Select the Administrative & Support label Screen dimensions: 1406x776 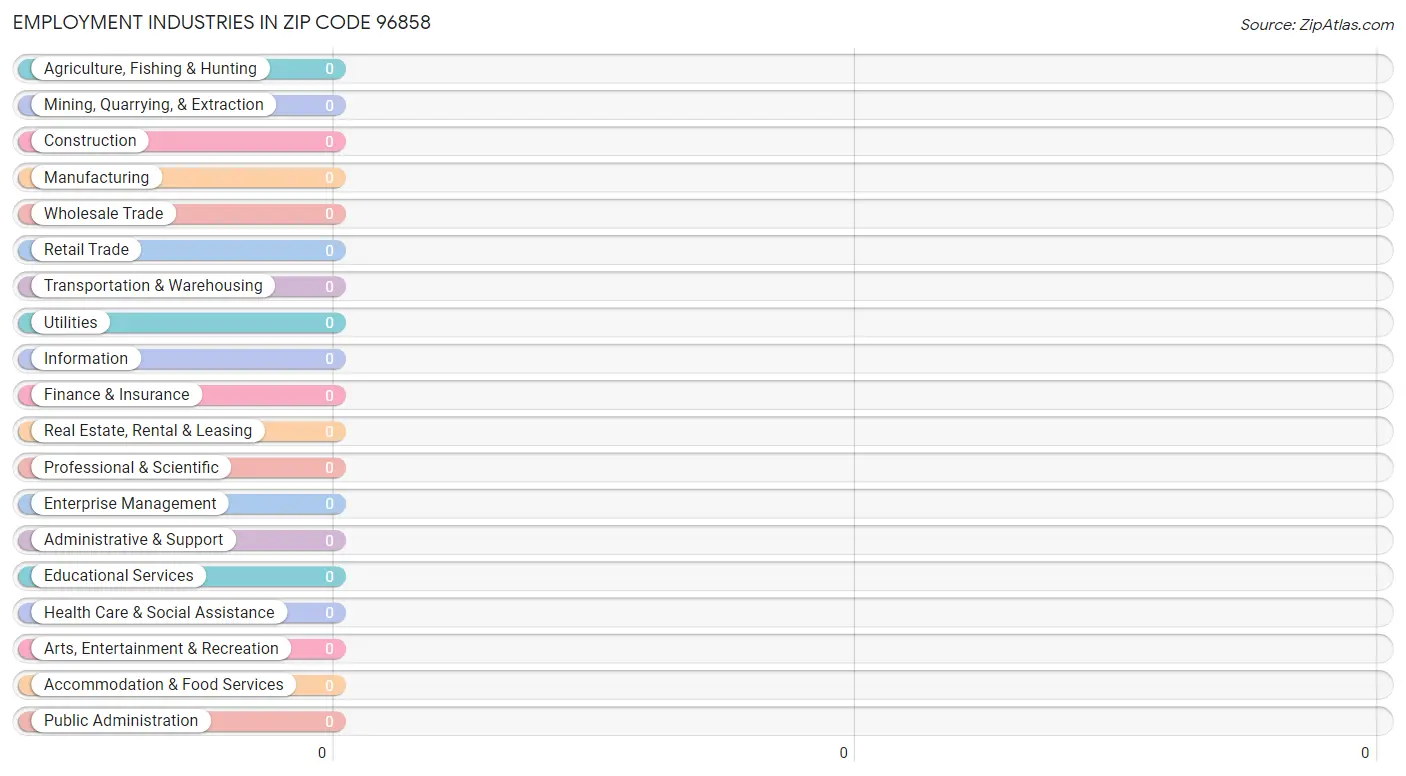[133, 540]
